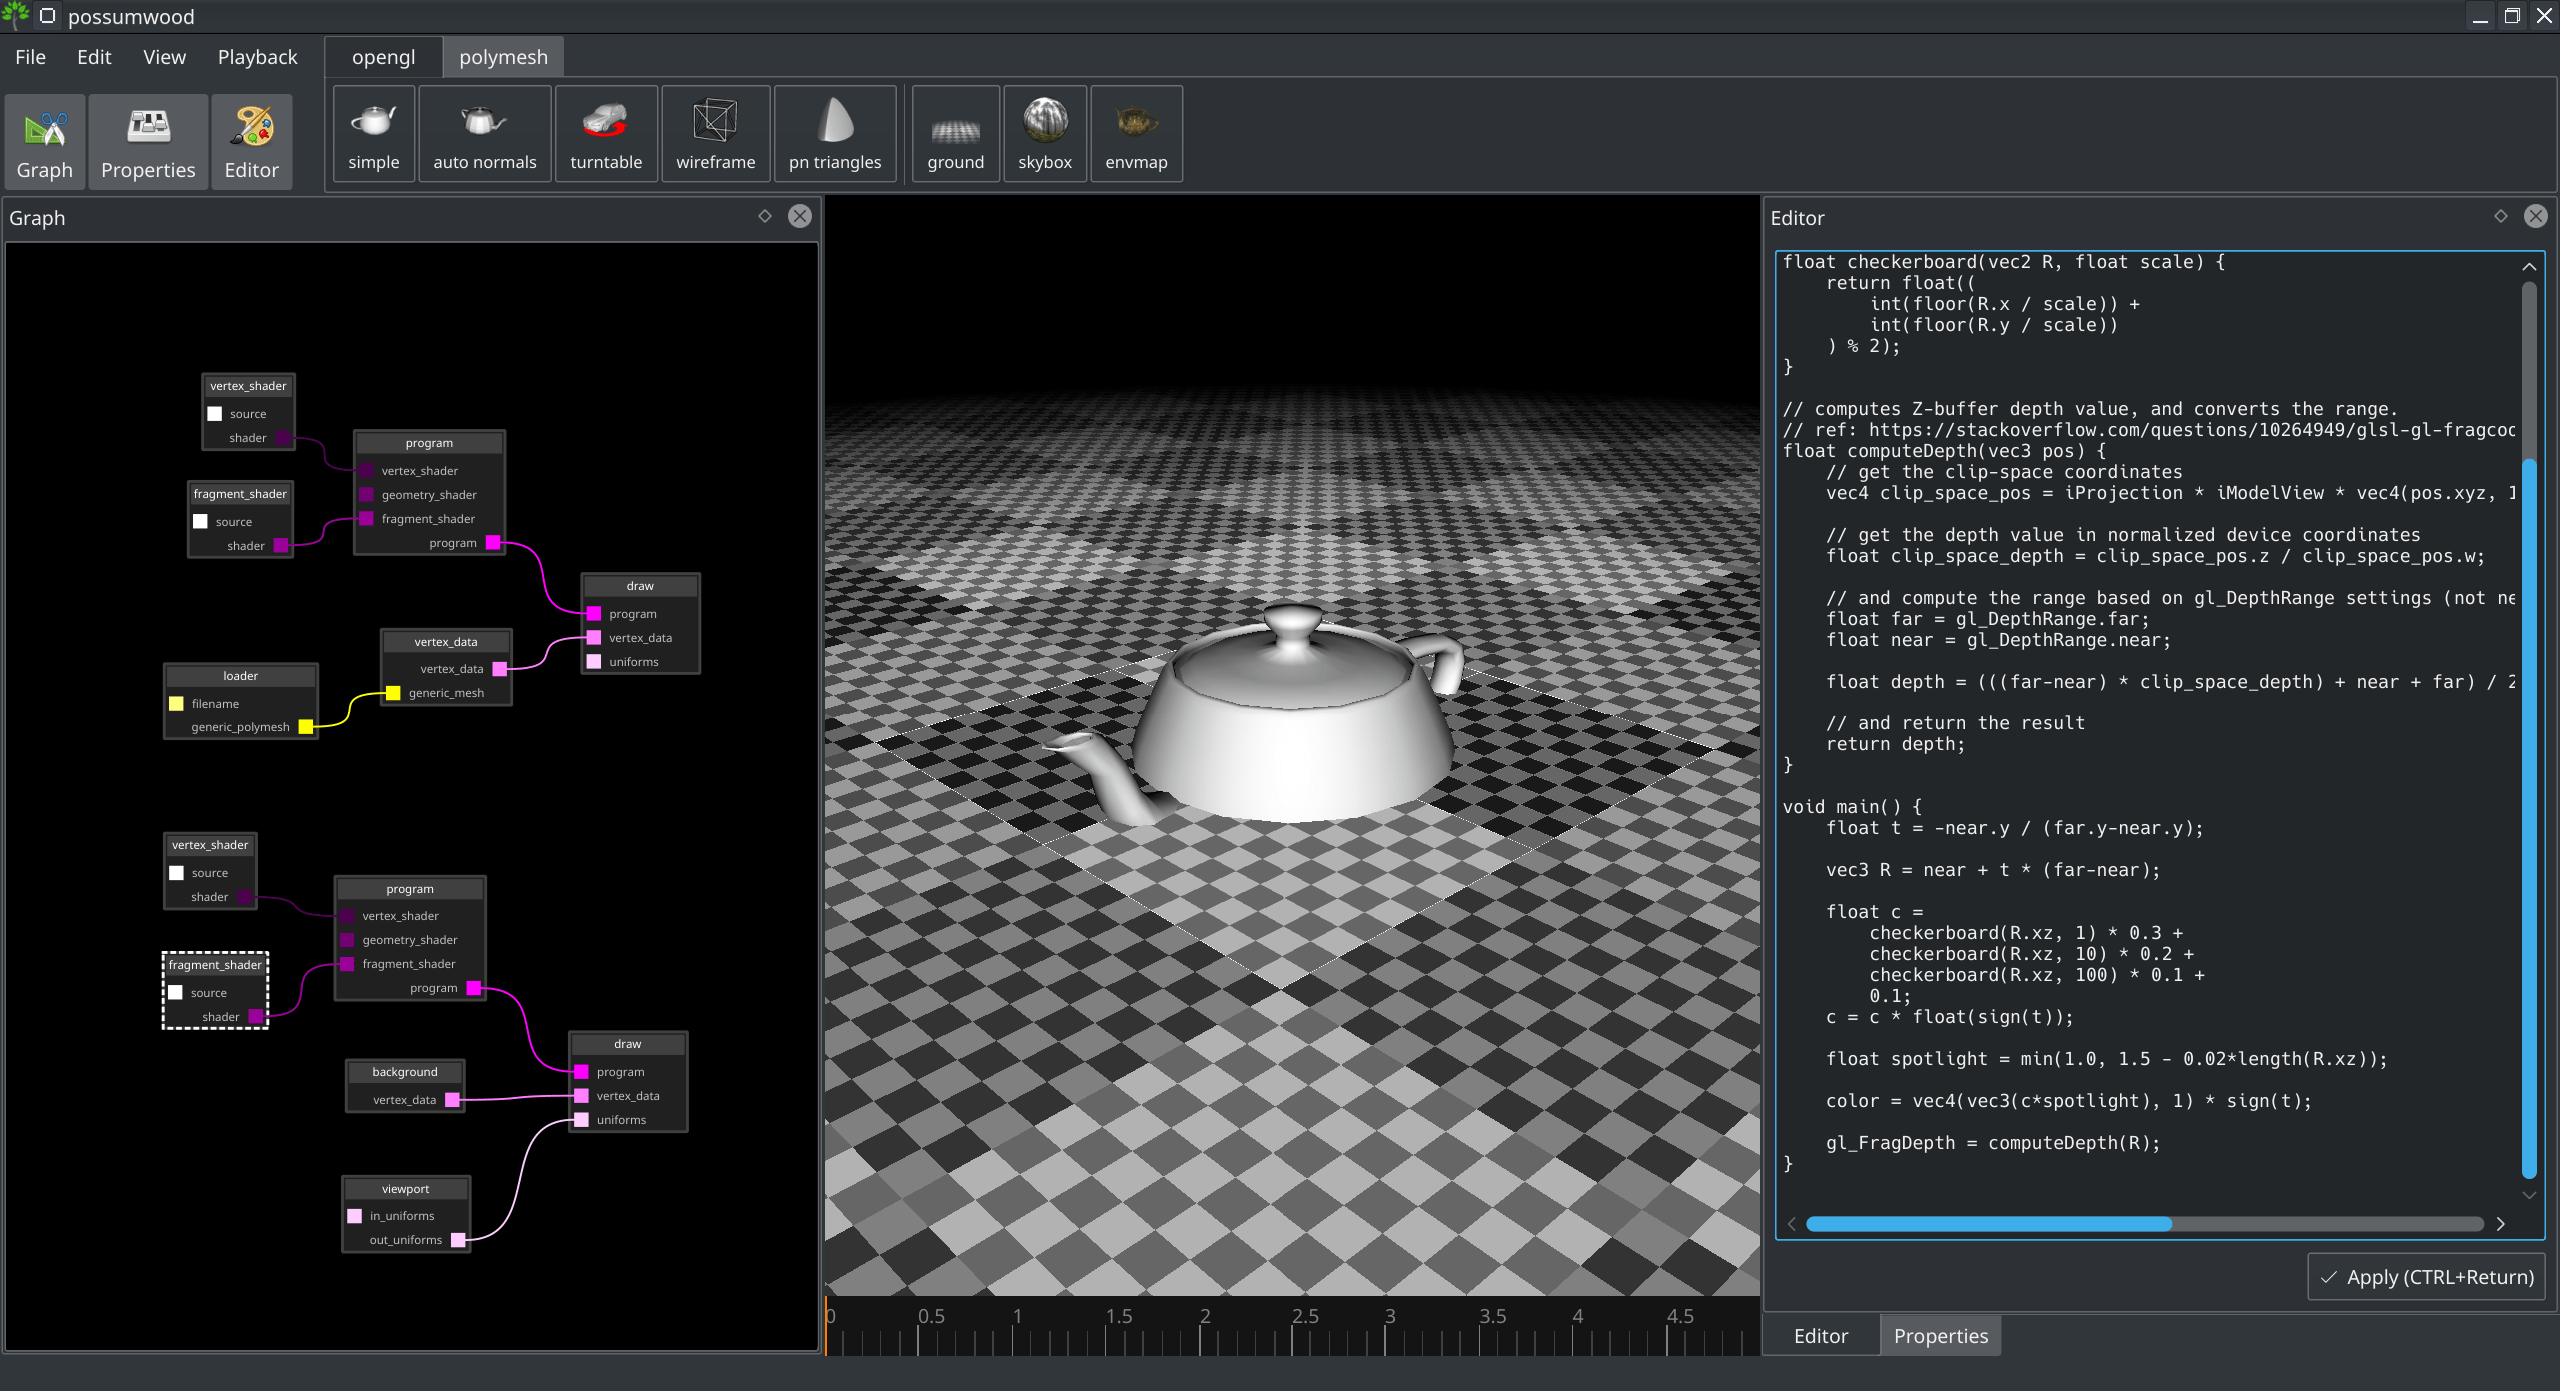The width and height of the screenshot is (2560, 1391).
Task: Select the ground setup icon
Action: pyautogui.click(x=954, y=133)
